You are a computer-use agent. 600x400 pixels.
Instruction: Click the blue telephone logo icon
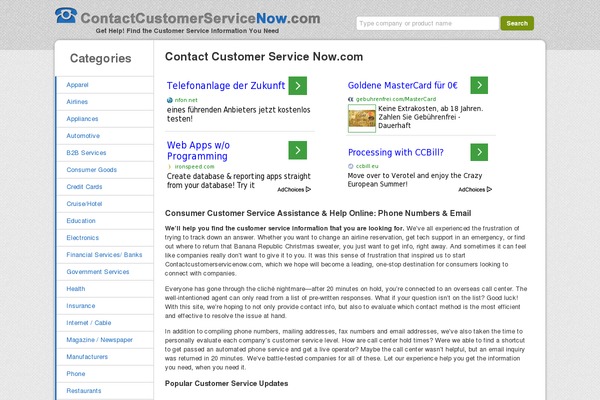tap(66, 15)
